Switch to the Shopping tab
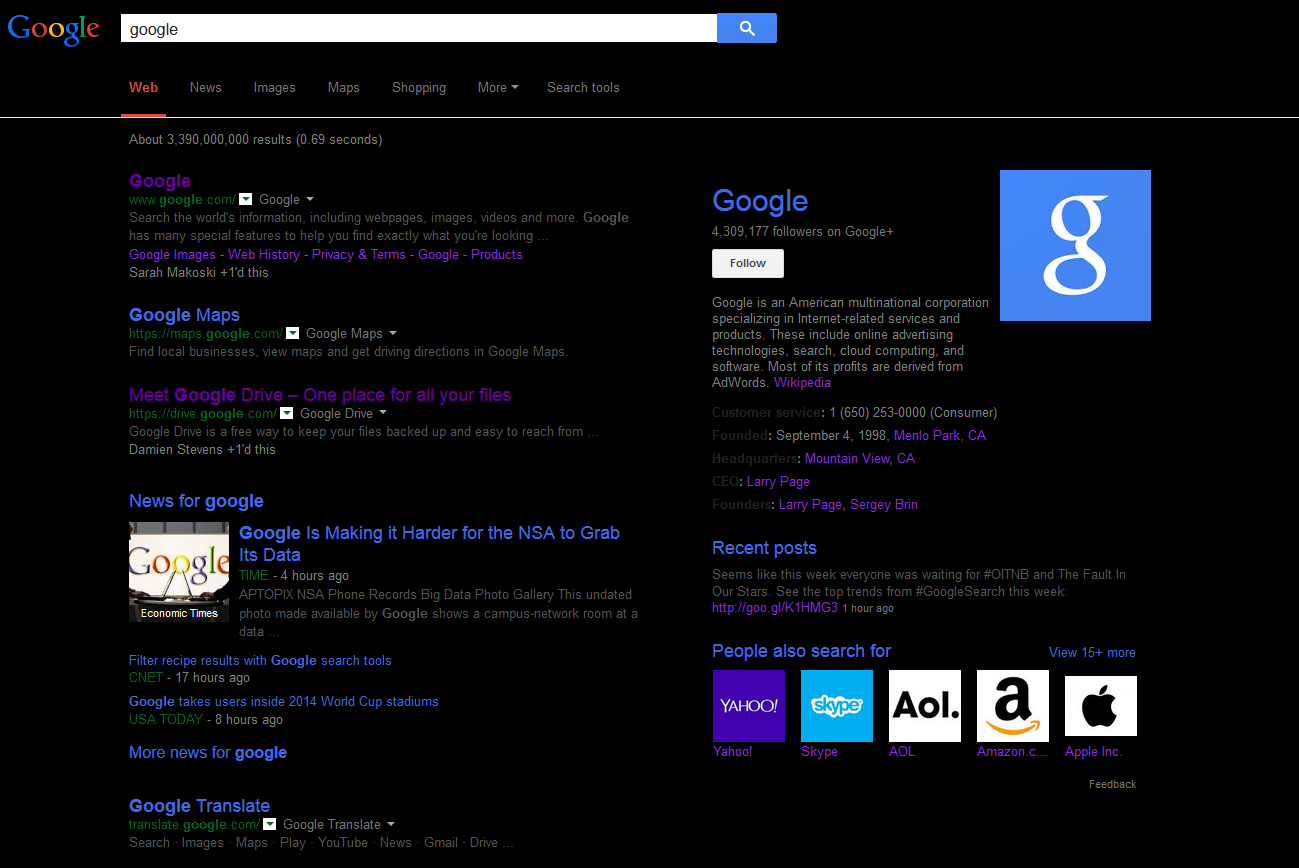 (x=419, y=87)
